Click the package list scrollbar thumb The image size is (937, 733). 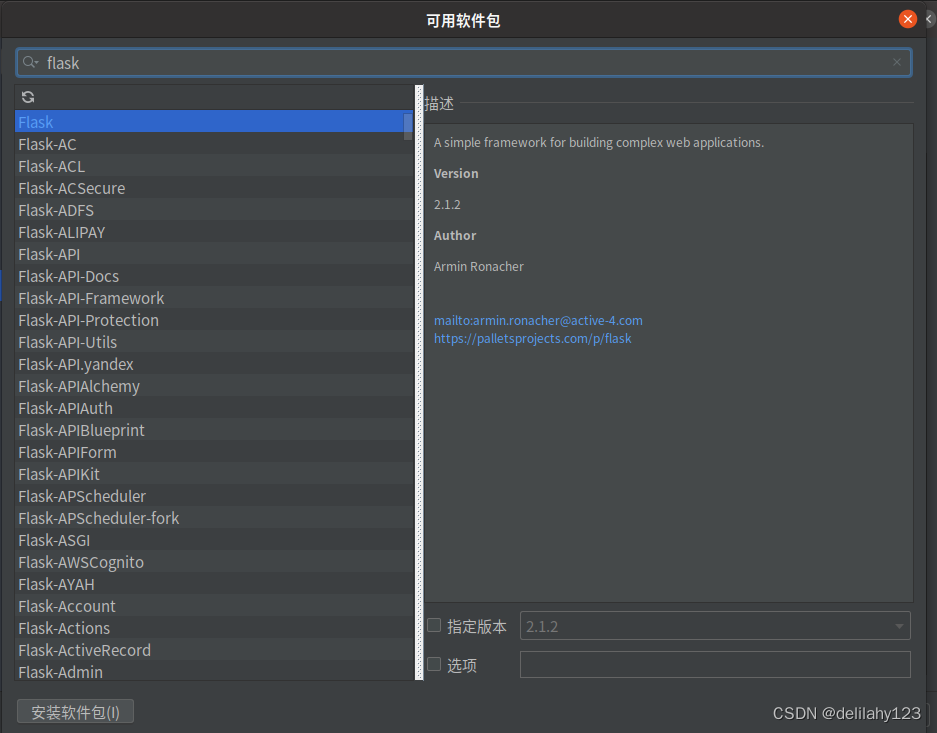[x=408, y=127]
